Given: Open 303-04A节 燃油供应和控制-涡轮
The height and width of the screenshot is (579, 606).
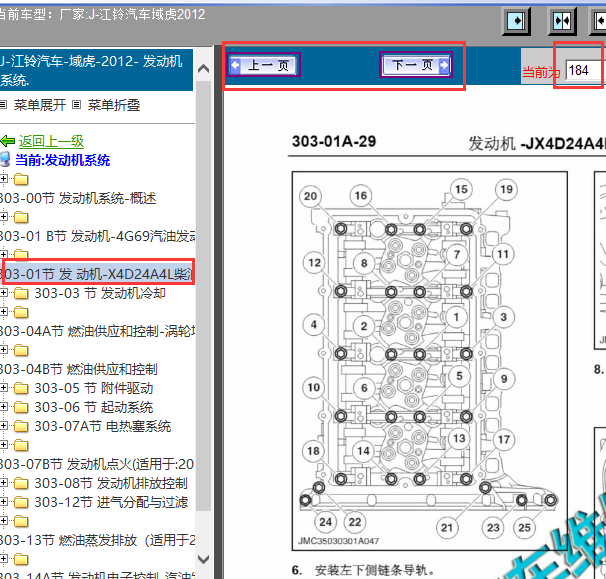Looking at the screenshot, I should [x=97, y=331].
